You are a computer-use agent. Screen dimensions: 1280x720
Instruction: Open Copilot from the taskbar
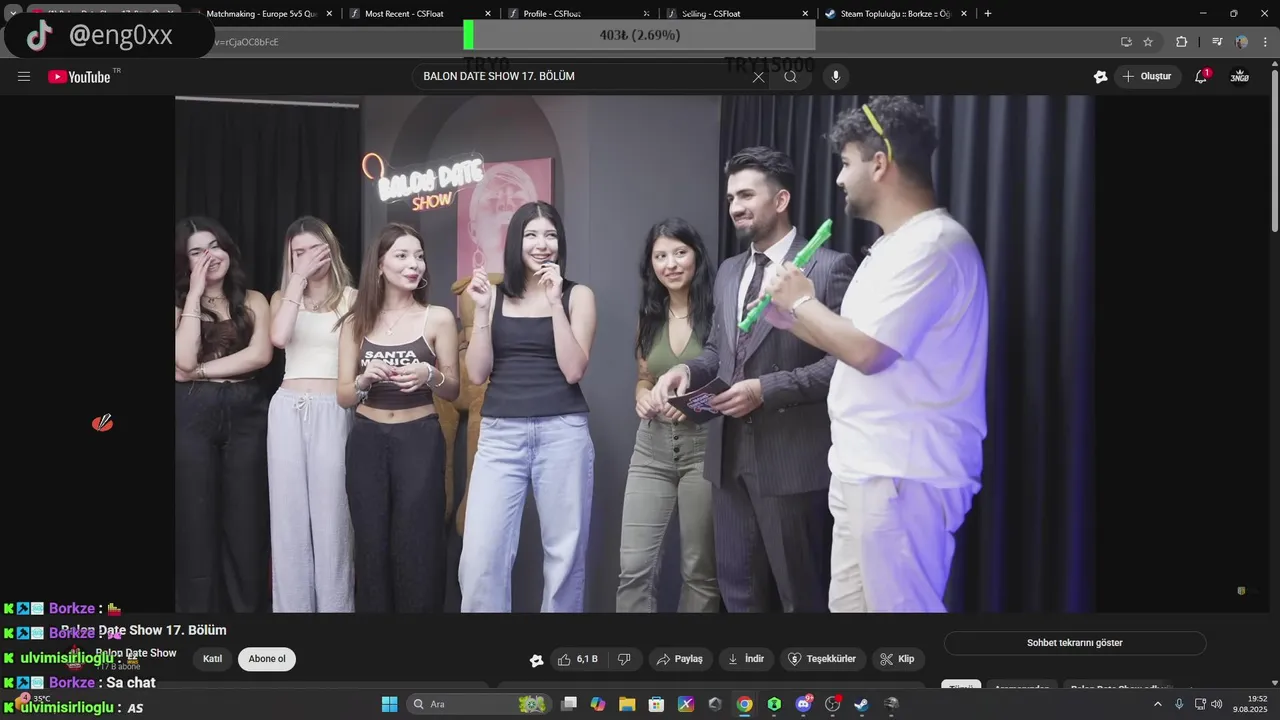click(x=598, y=704)
